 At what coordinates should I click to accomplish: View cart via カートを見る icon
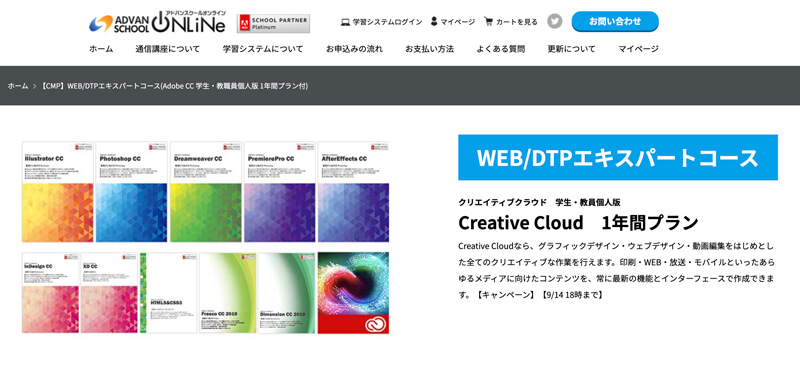tap(511, 22)
